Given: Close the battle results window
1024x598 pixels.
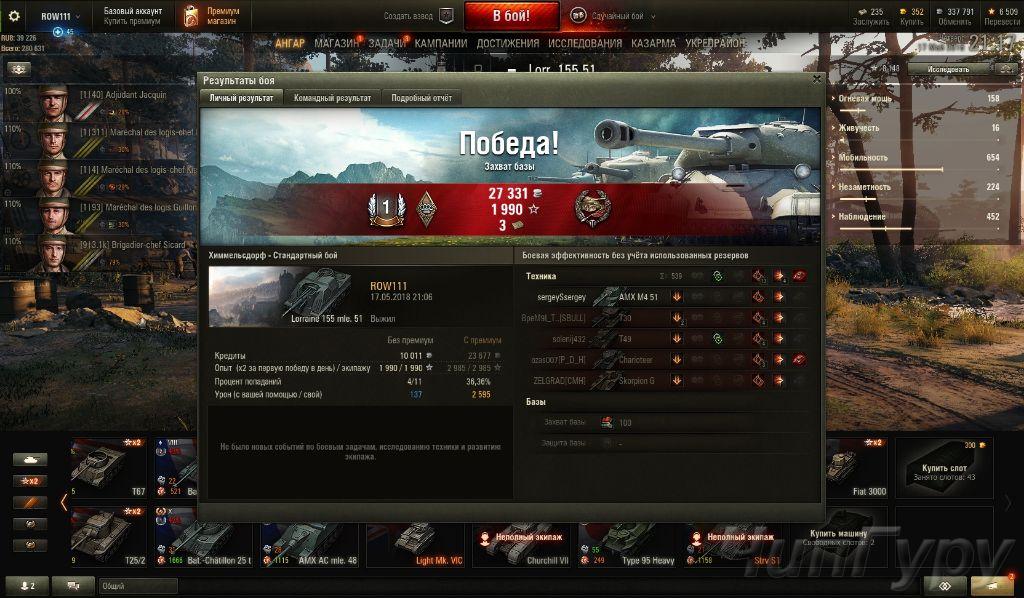Looking at the screenshot, I should 816,79.
